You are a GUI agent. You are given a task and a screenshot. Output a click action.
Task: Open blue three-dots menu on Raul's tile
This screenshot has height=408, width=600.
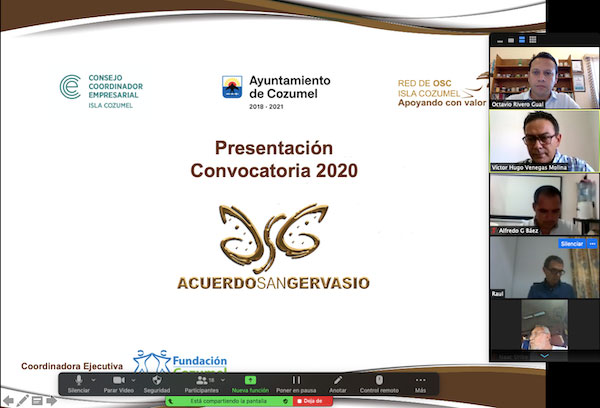[x=592, y=244]
